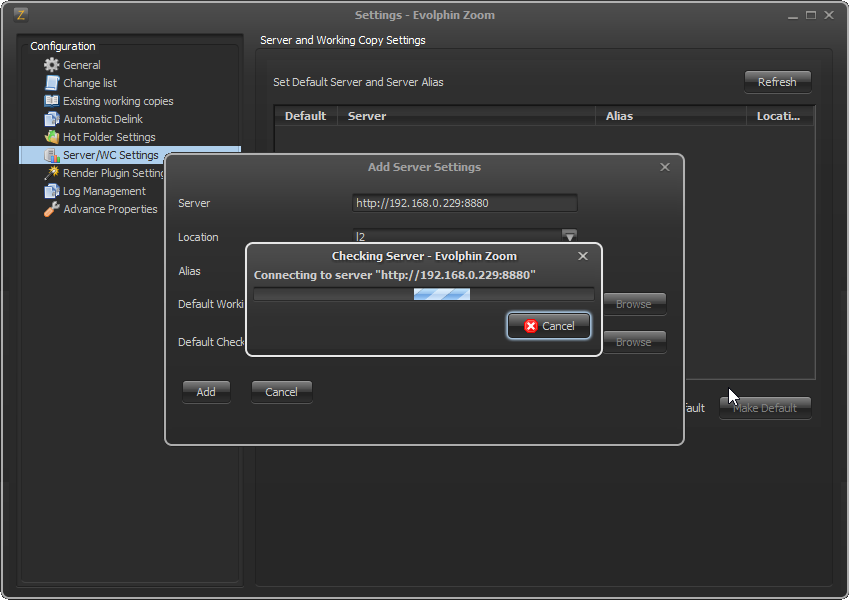Viewport: 849px width, 600px height.
Task: Click Cancel in Add Server Settings dialog
Action: pyautogui.click(x=282, y=392)
